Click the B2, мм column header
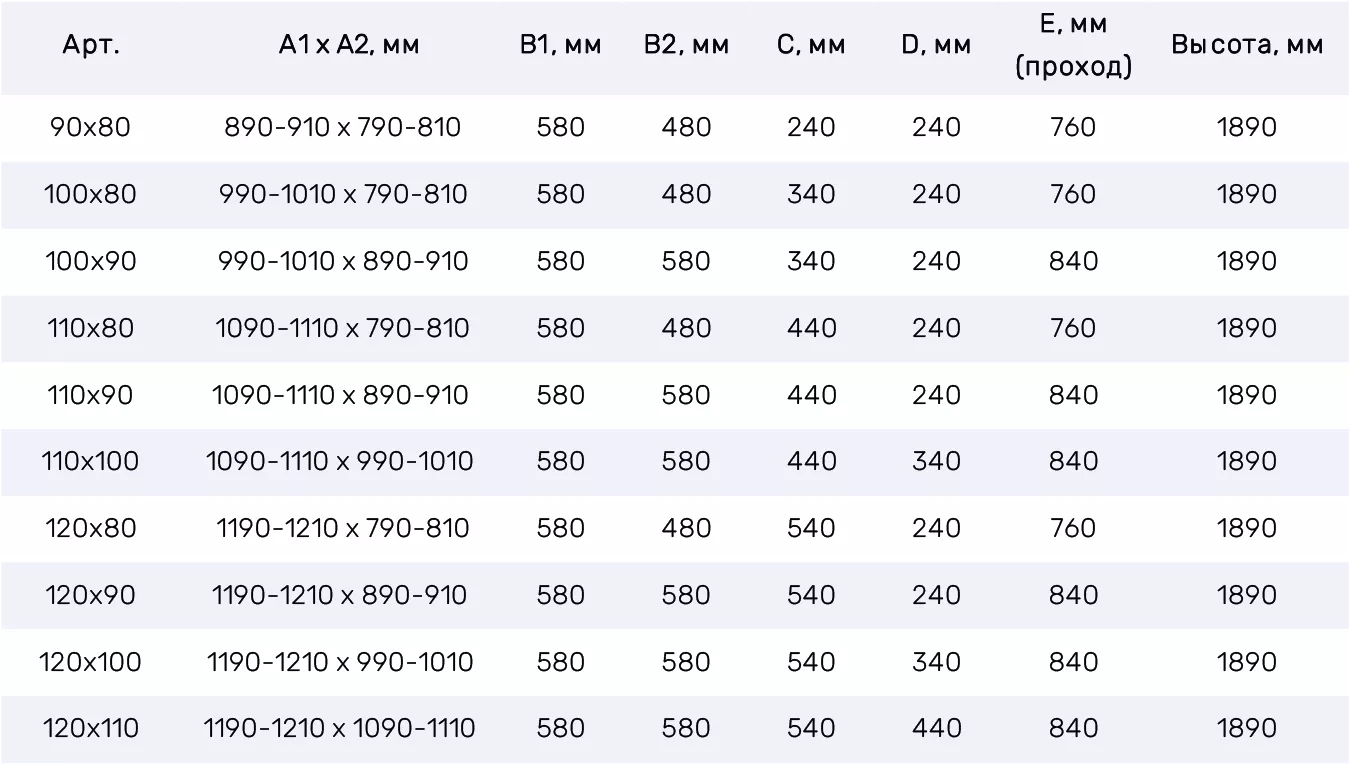 (686, 46)
